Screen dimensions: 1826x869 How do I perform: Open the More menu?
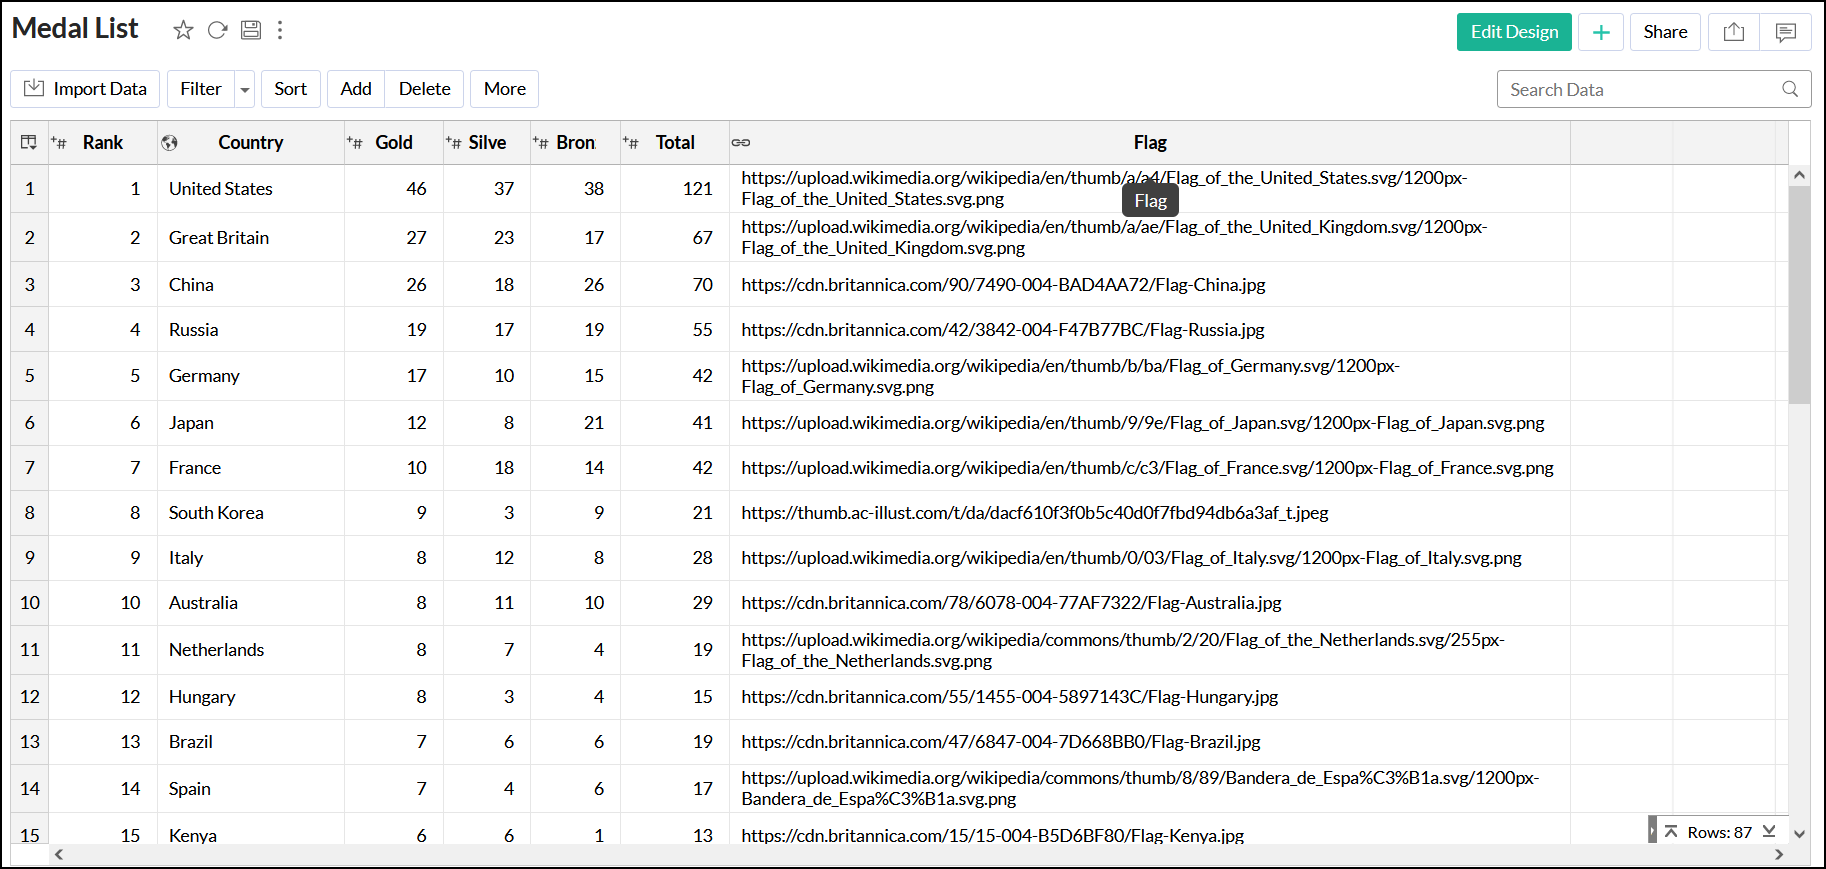click(x=504, y=89)
